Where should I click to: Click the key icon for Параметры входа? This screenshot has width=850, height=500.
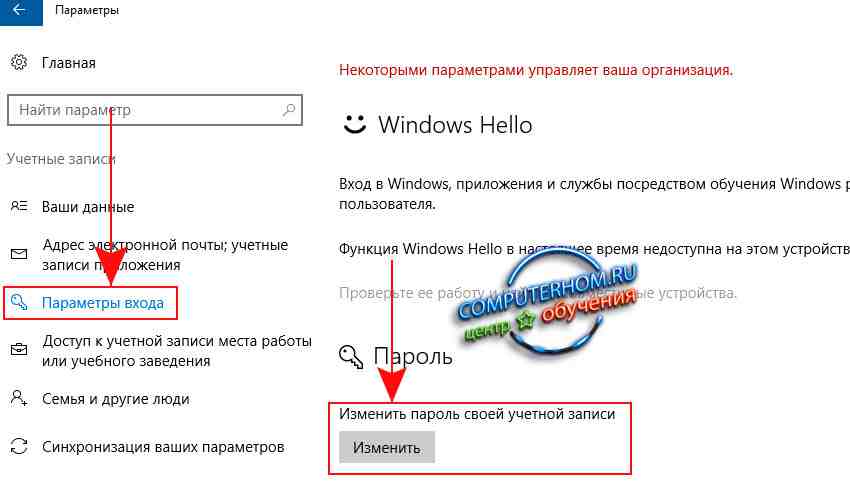pyautogui.click(x=19, y=303)
